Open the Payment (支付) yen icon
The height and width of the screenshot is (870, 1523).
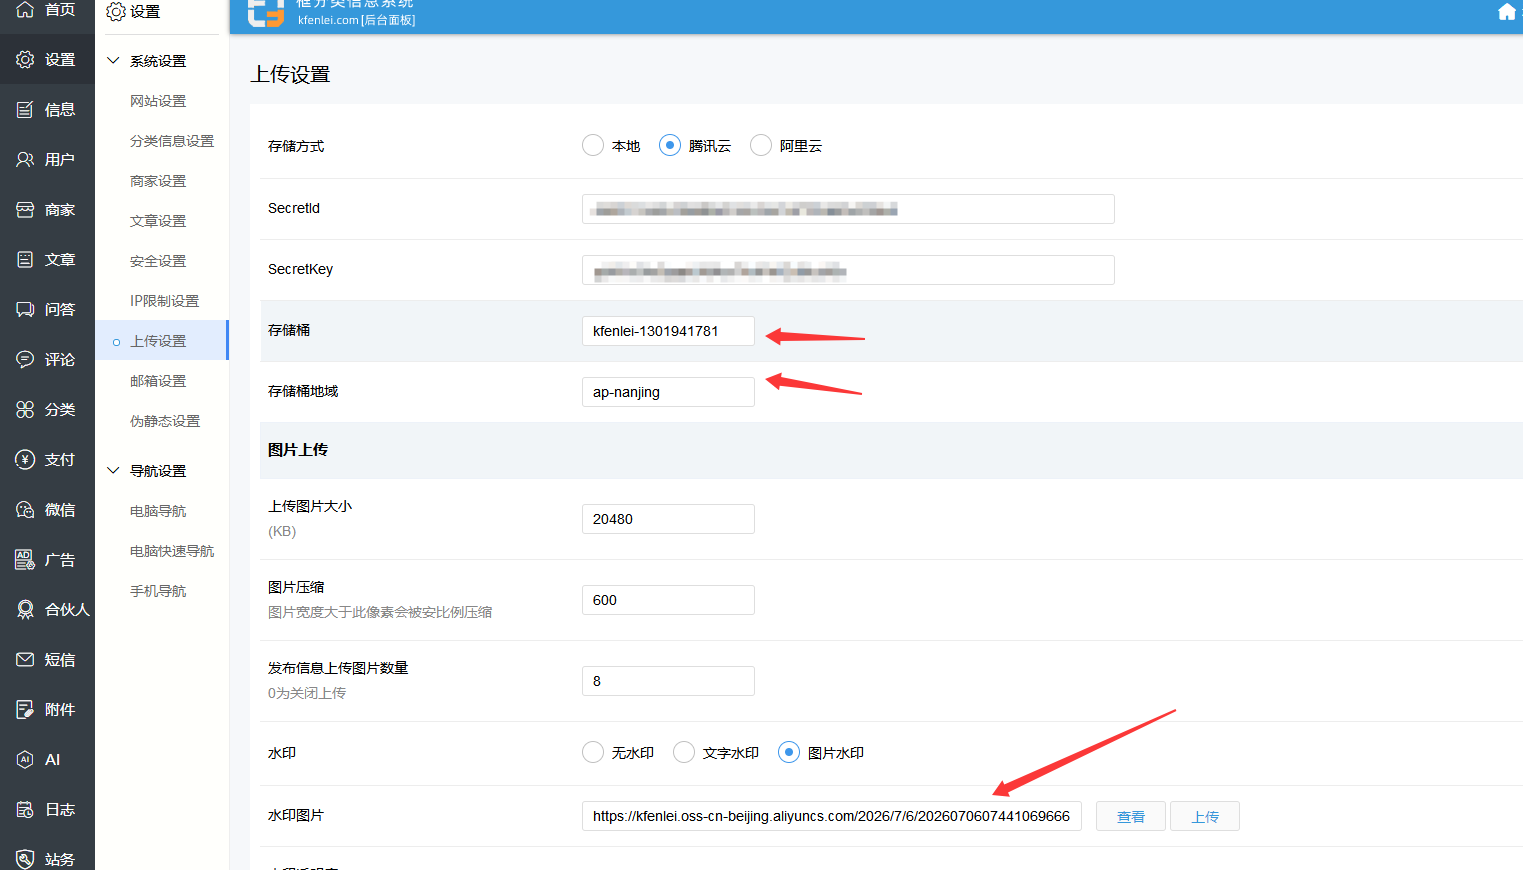click(x=25, y=460)
